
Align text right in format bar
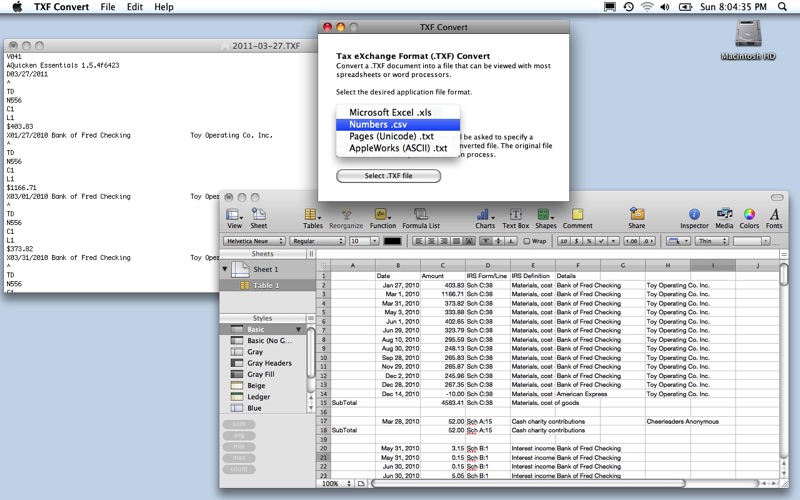(444, 241)
